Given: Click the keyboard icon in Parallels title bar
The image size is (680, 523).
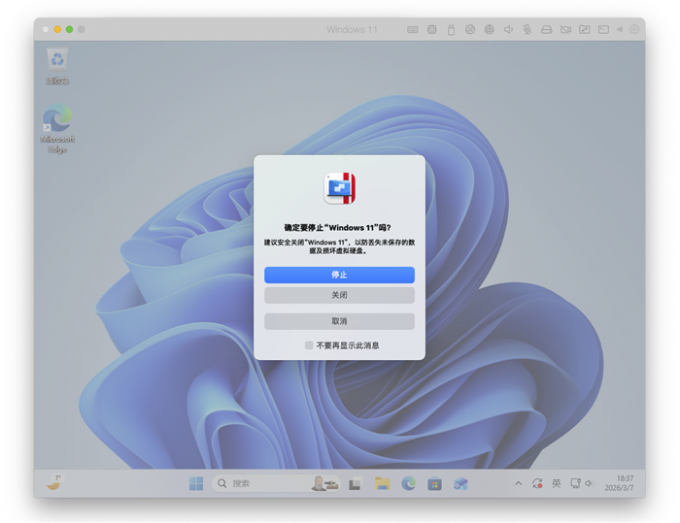Looking at the screenshot, I should 413,30.
